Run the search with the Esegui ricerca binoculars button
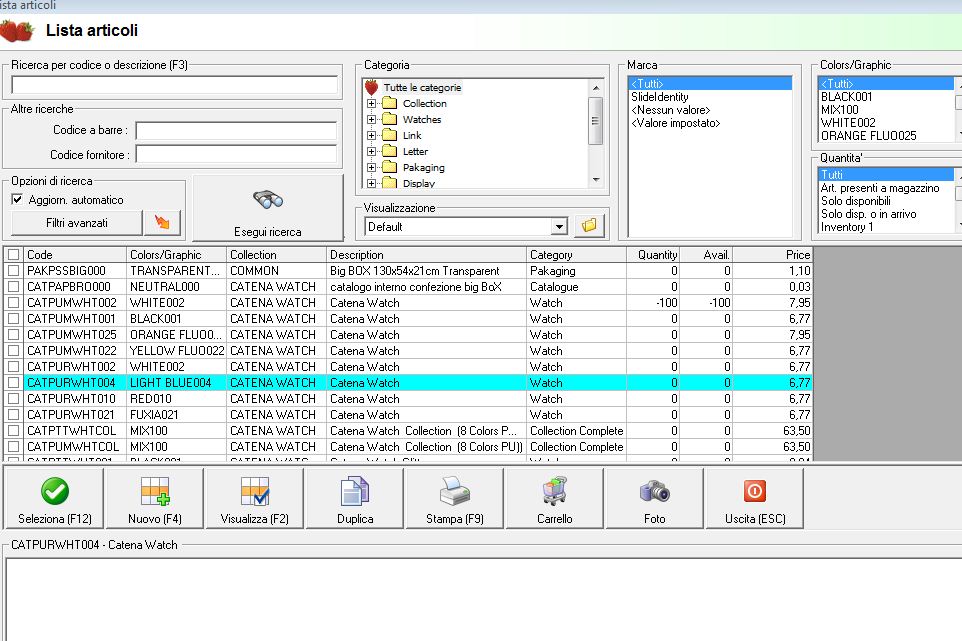Viewport: 962px width, 641px height. tap(268, 208)
